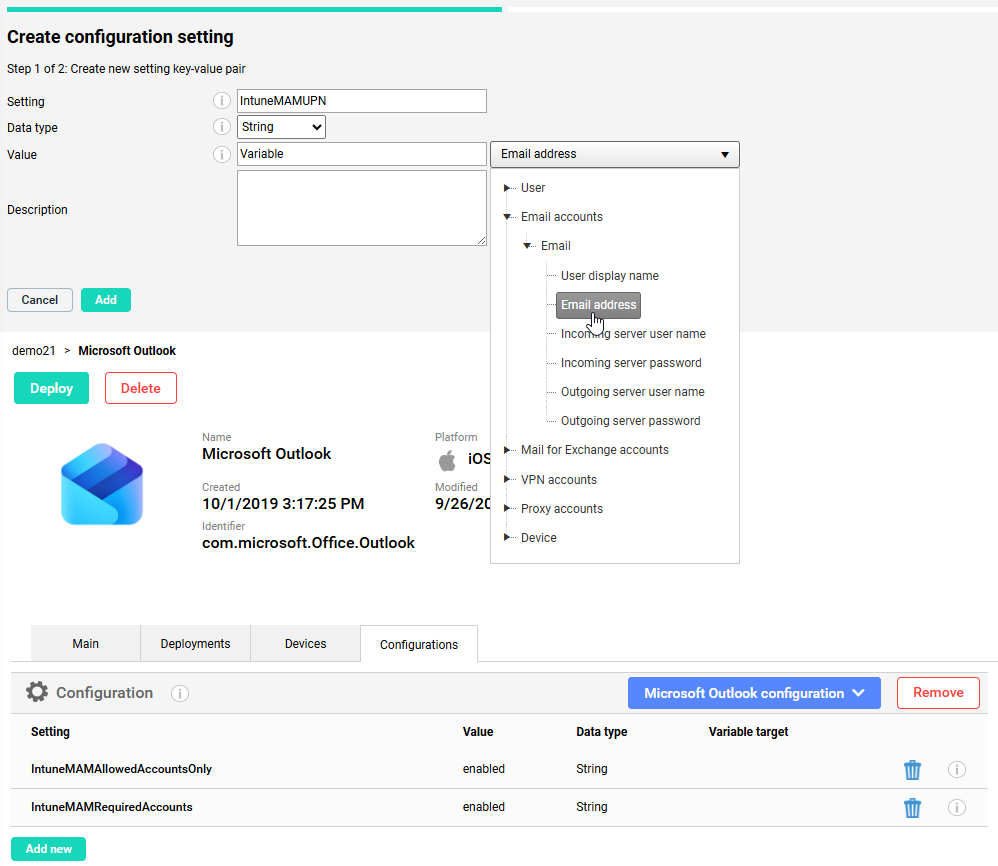Screen dimensions: 998x866
Task: Click the Microsoft Outlook breadcrumb text
Action: point(127,351)
